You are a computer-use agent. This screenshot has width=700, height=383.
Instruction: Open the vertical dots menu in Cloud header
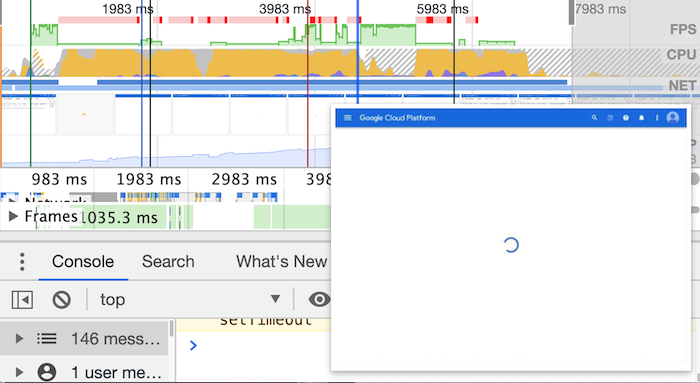(x=657, y=118)
